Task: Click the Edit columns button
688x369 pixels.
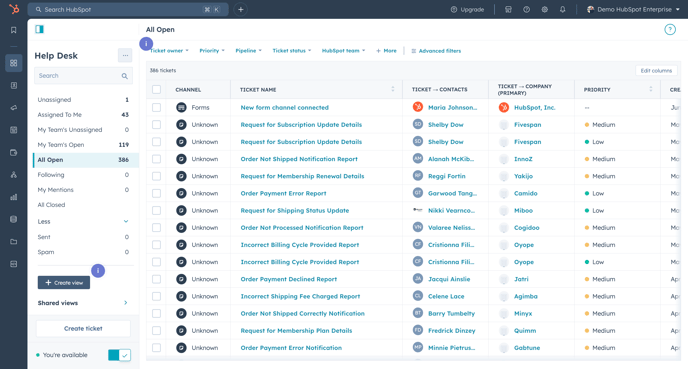Action: point(656,70)
